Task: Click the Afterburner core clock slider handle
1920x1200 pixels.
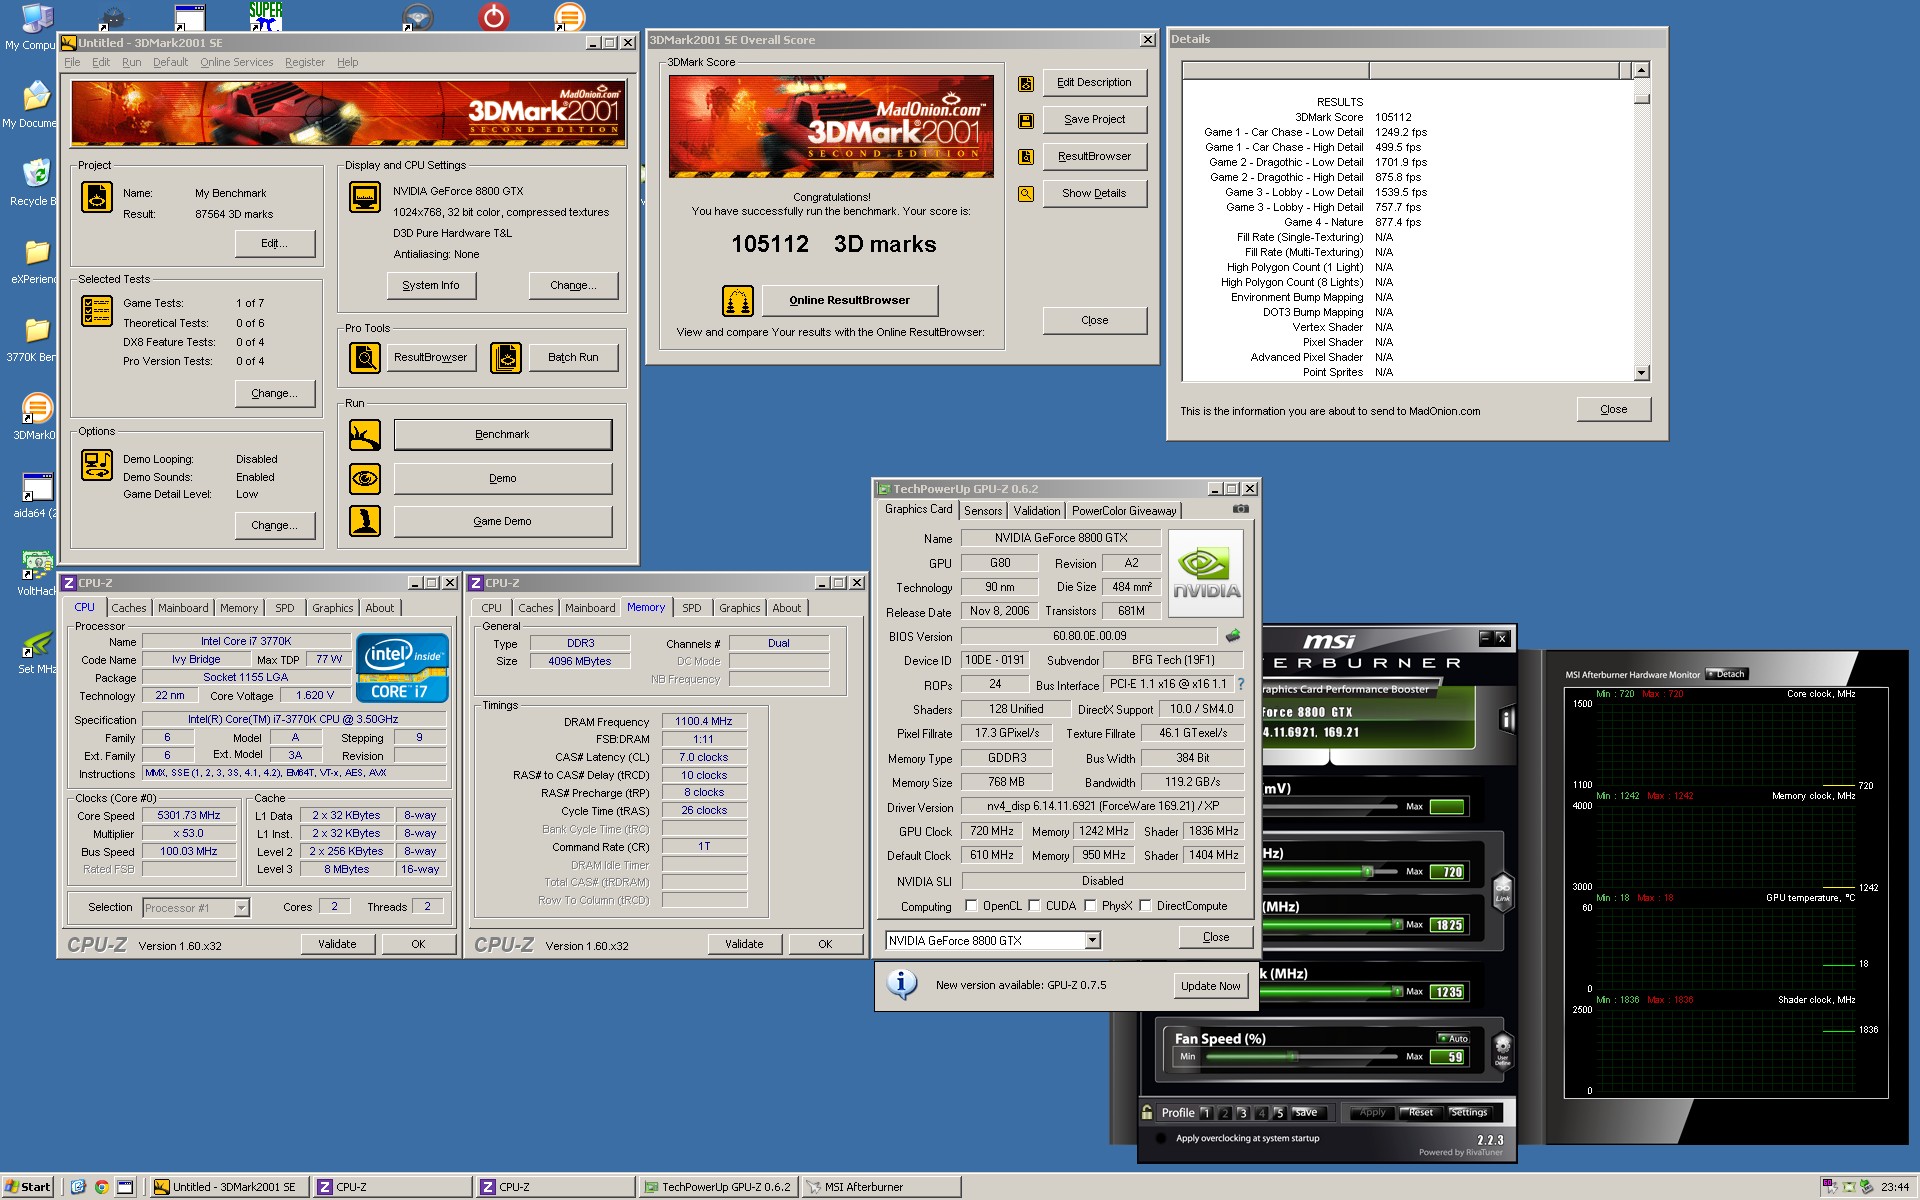Action: (x=1367, y=872)
